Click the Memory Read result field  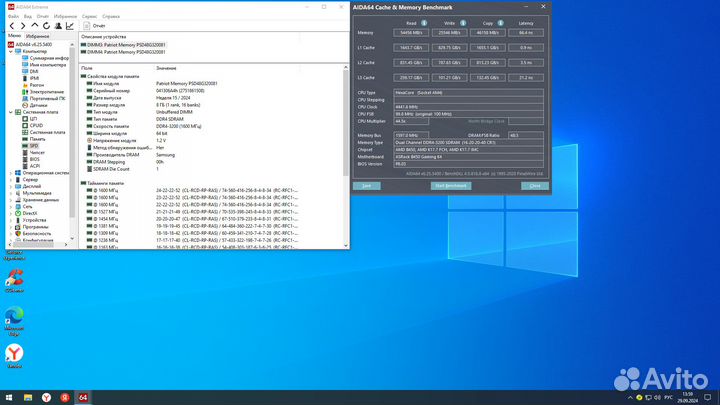coord(411,33)
